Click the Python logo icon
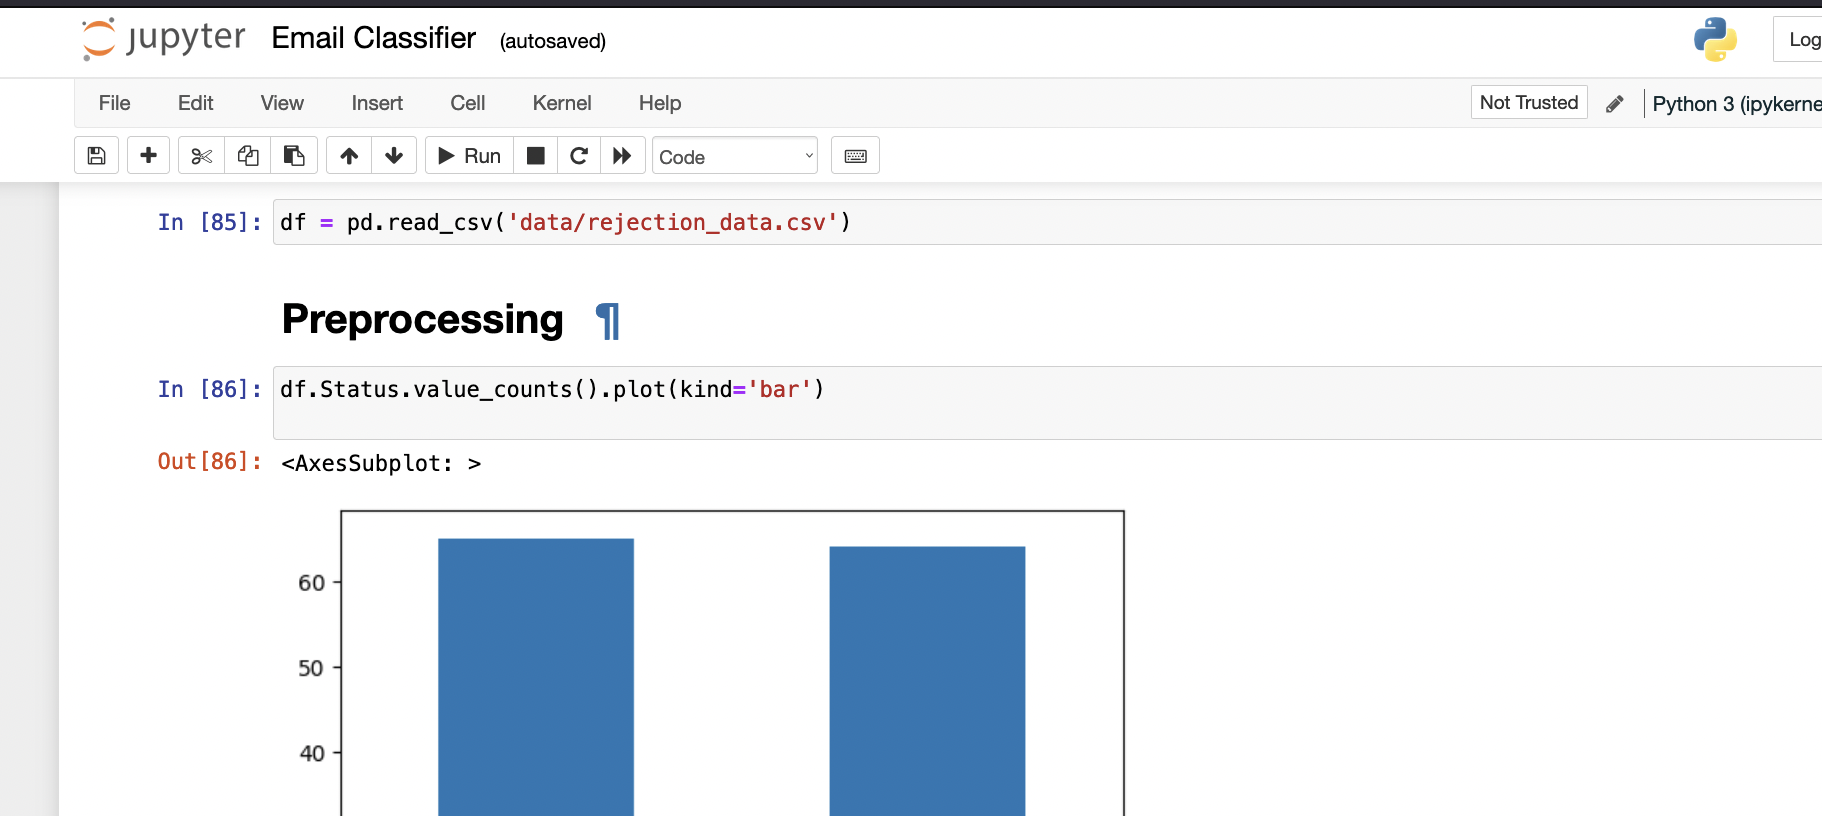 tap(1715, 40)
